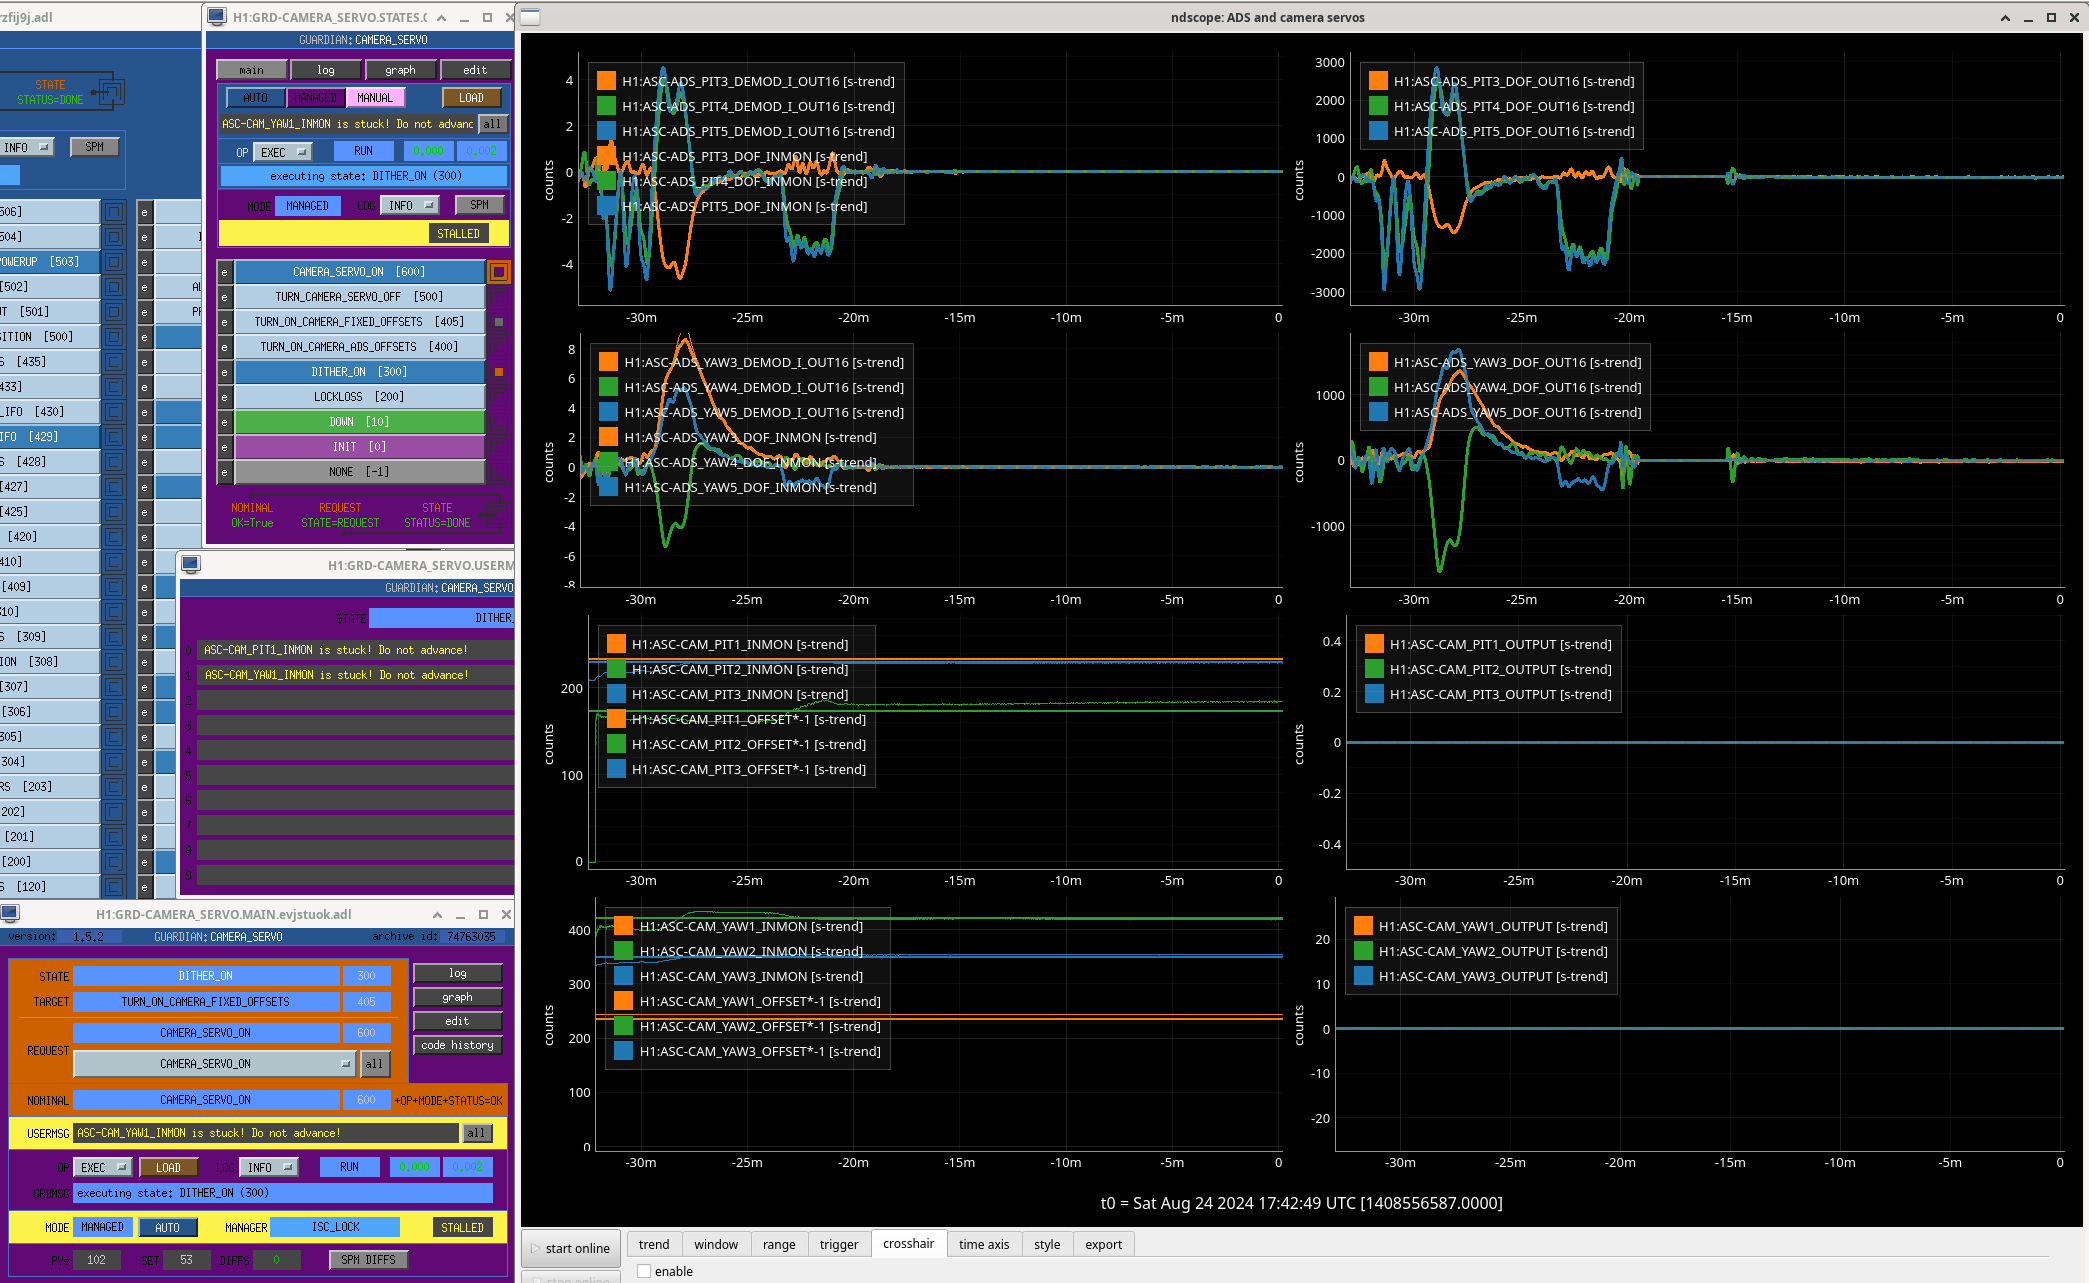Click 'all' button beside USERMSG in MAIN window
Image resolution: width=2089 pixels, height=1283 pixels.
476,1133
